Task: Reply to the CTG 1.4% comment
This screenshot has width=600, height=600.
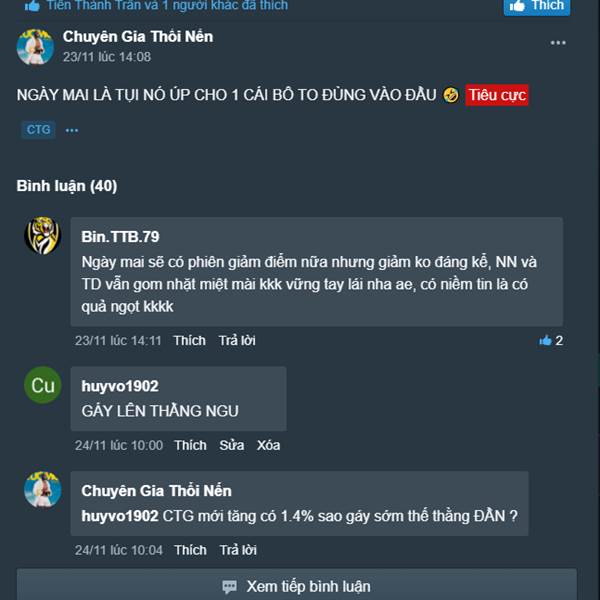Action: tap(238, 550)
